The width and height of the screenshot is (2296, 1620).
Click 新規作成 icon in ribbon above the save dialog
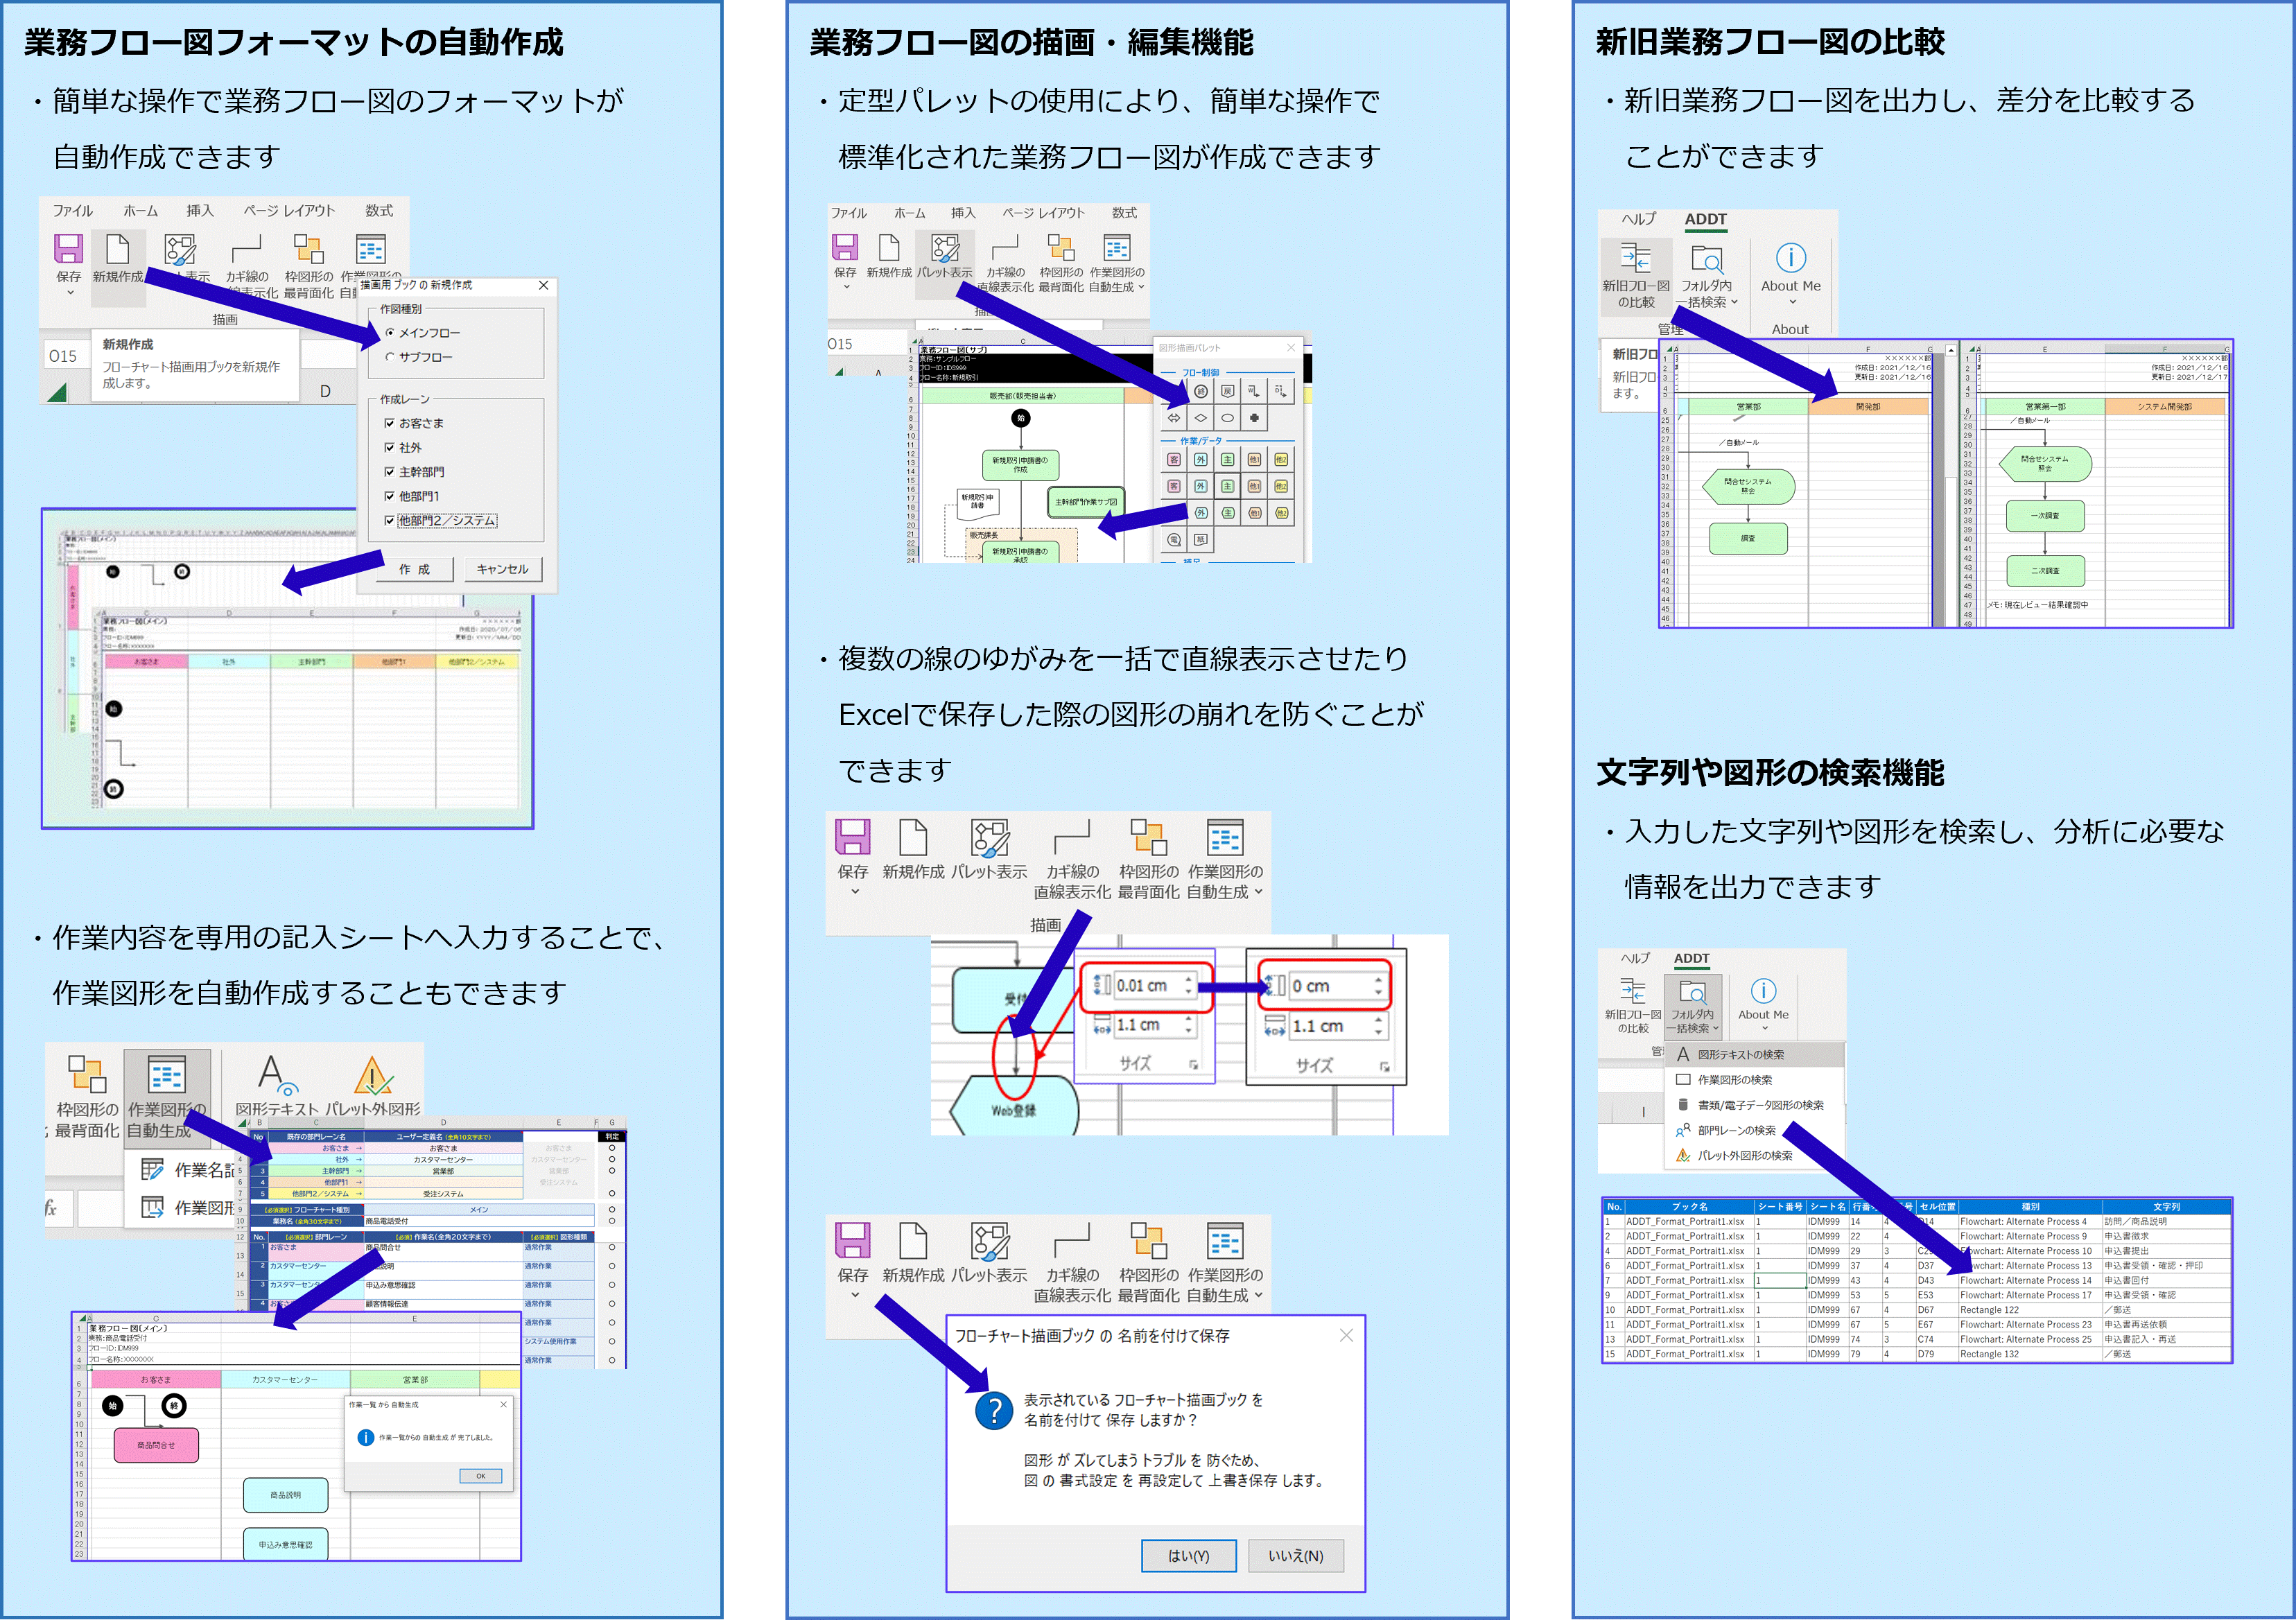click(x=913, y=1240)
